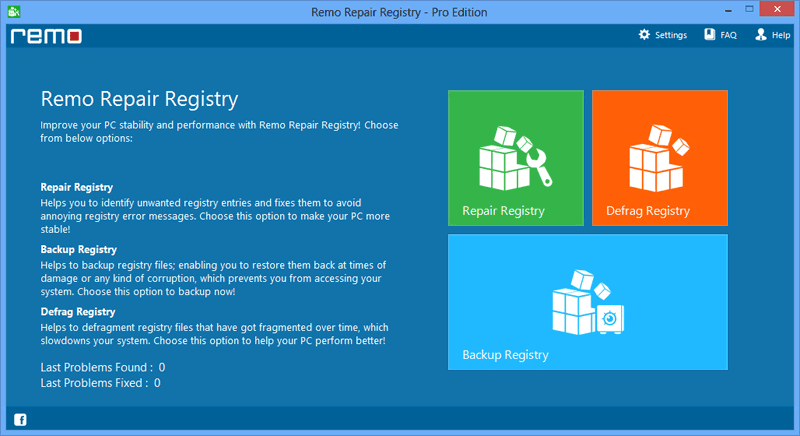Click the 'Backup Registry' bold description heading
The width and height of the screenshot is (800, 436).
pyautogui.click(x=79, y=249)
